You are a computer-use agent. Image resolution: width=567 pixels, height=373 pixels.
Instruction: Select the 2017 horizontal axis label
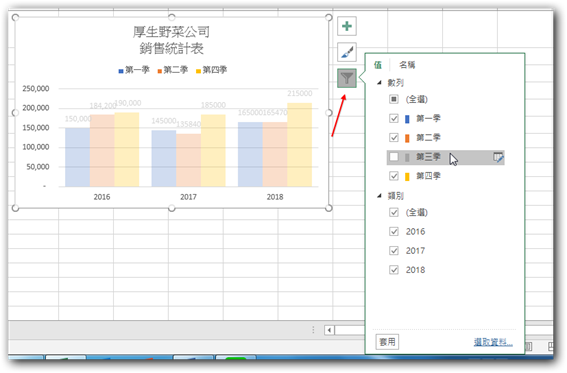click(x=188, y=197)
